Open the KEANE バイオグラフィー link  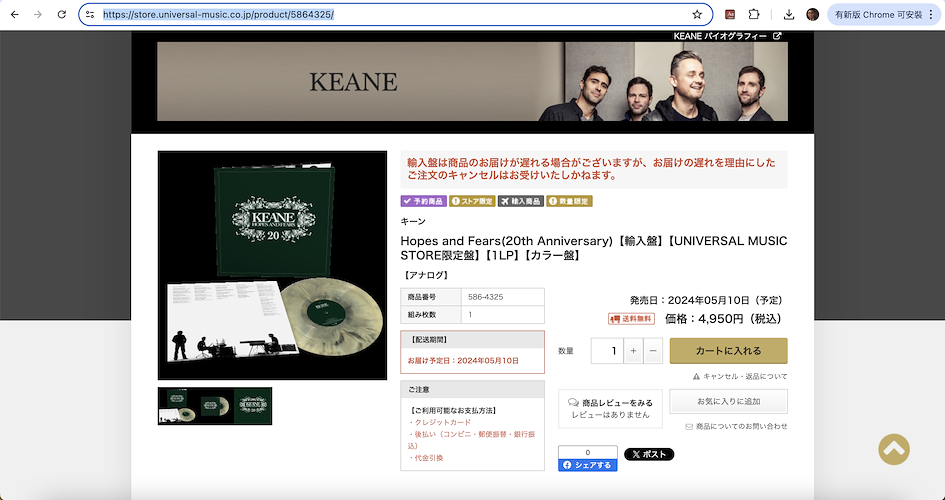click(x=727, y=36)
